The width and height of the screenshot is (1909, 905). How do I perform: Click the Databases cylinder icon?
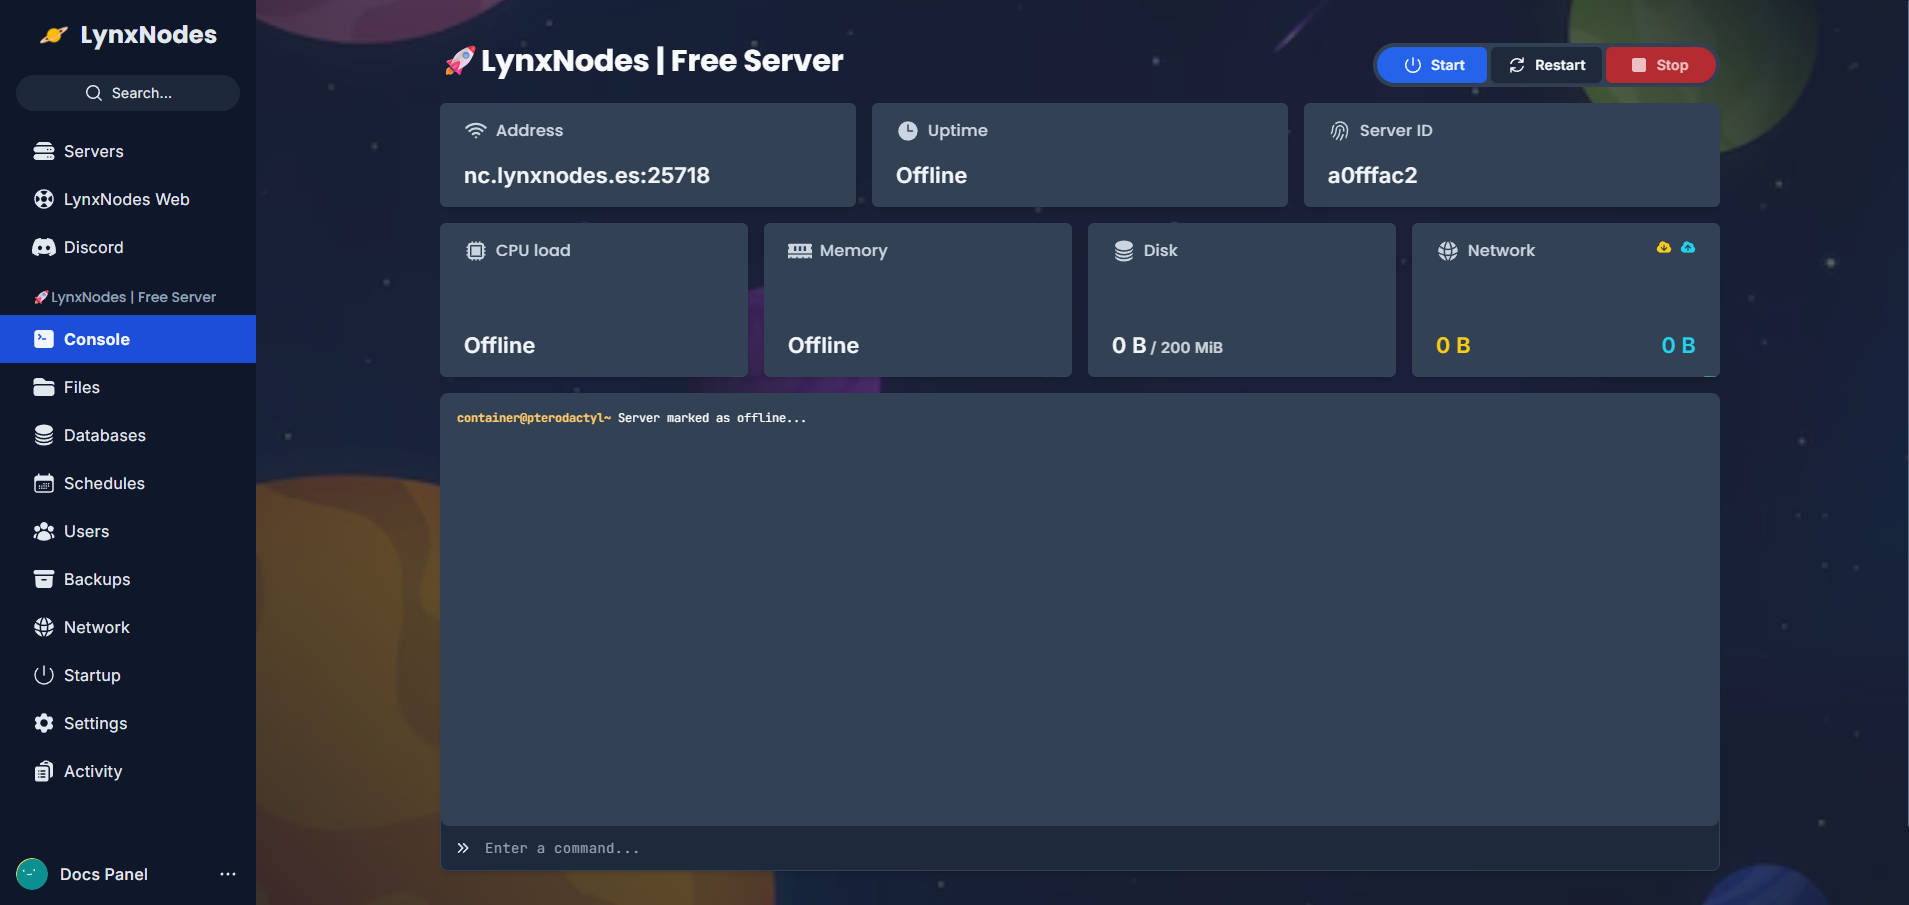(x=44, y=435)
